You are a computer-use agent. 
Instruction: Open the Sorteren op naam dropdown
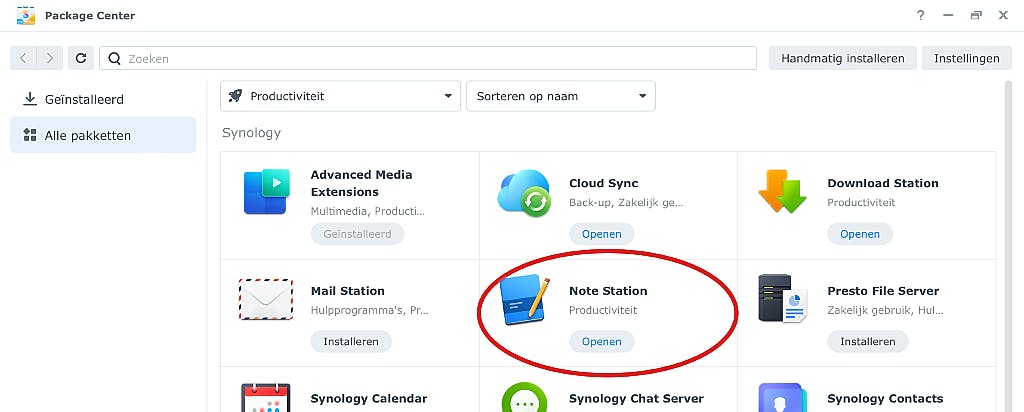(x=560, y=96)
